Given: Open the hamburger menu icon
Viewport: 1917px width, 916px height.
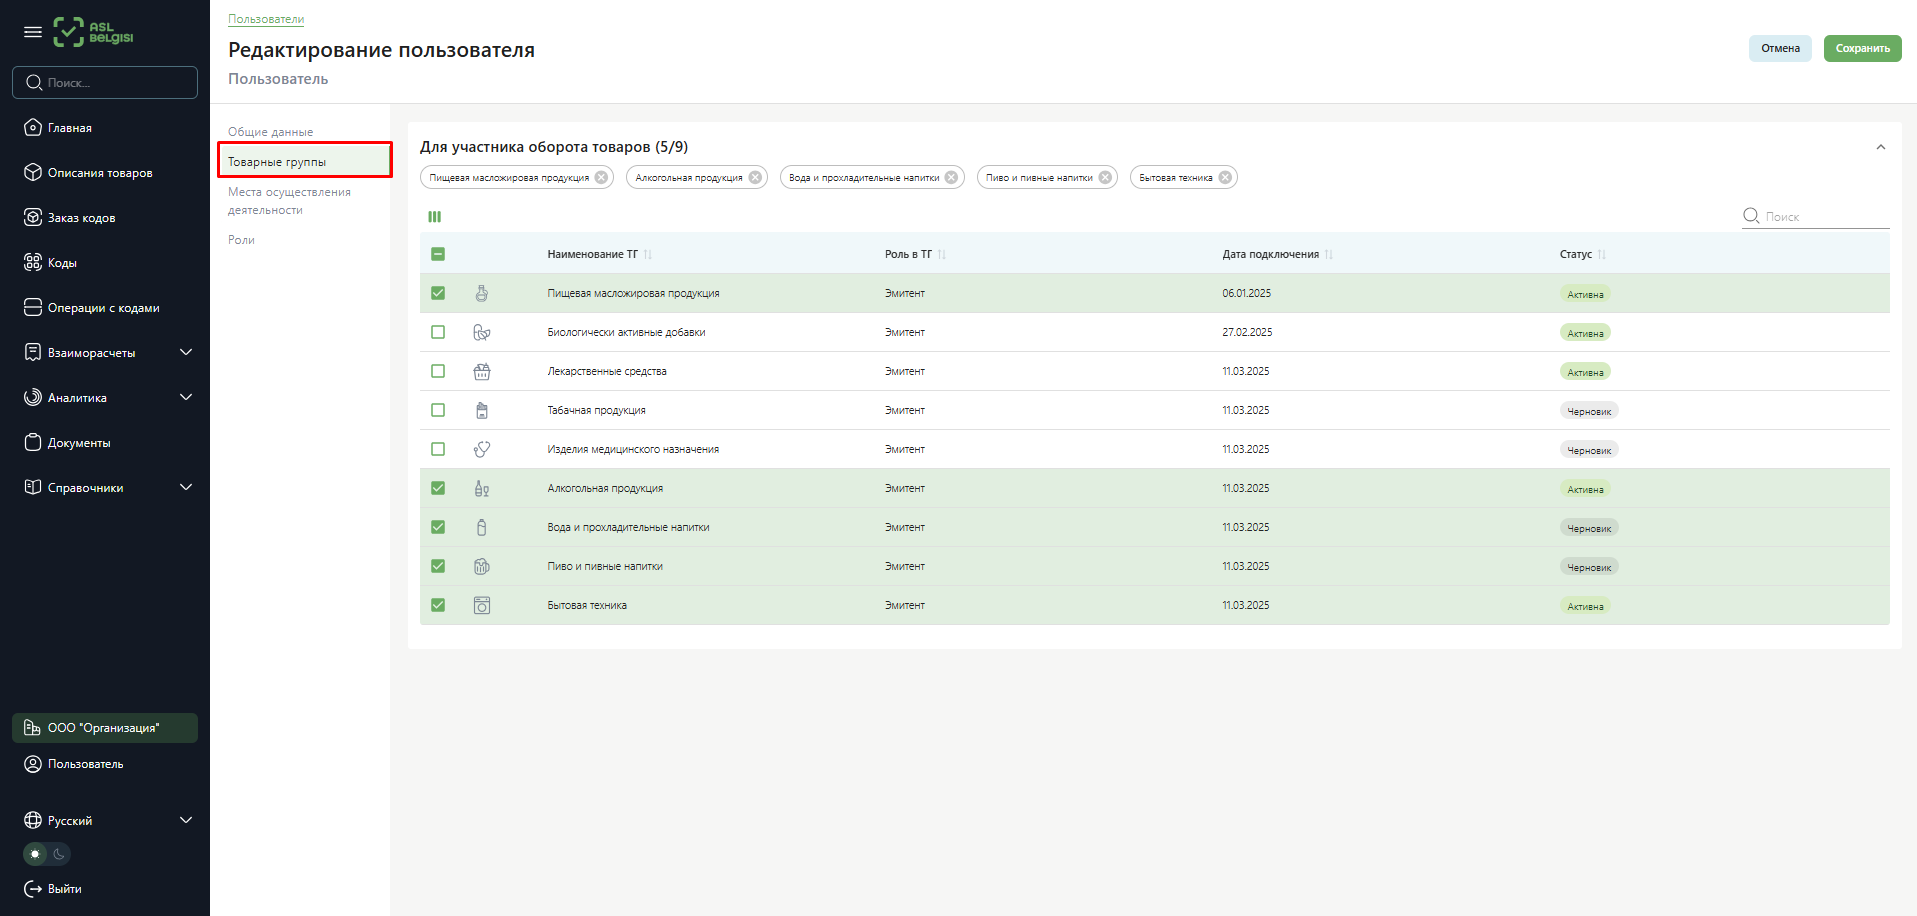Looking at the screenshot, I should (x=33, y=32).
